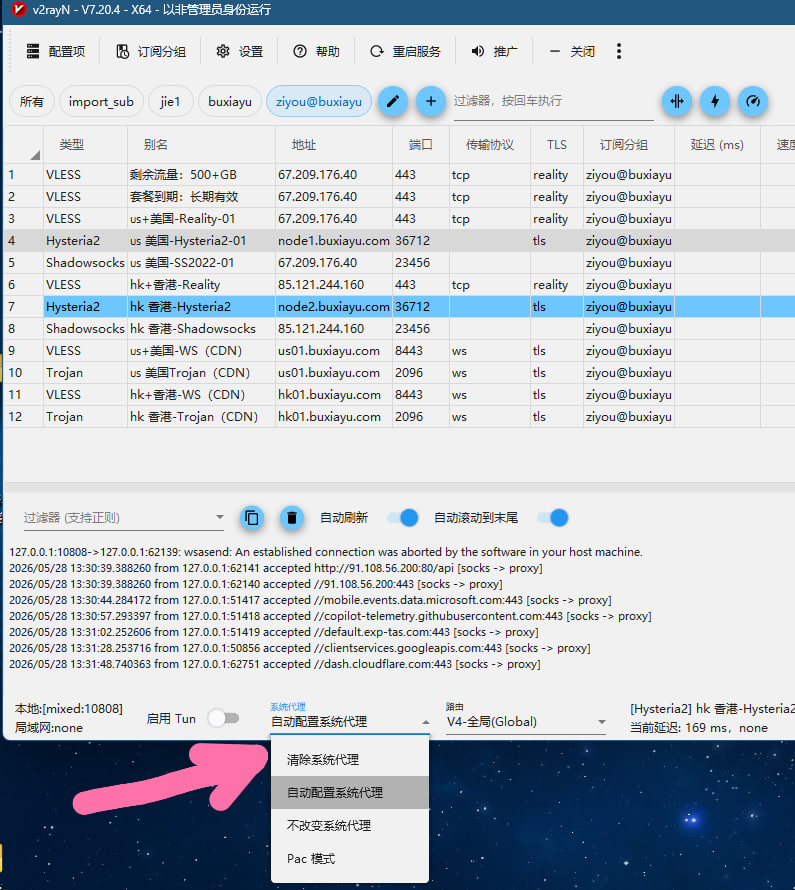
Task: Select server hk+香港-Reality
Action: click(399, 285)
